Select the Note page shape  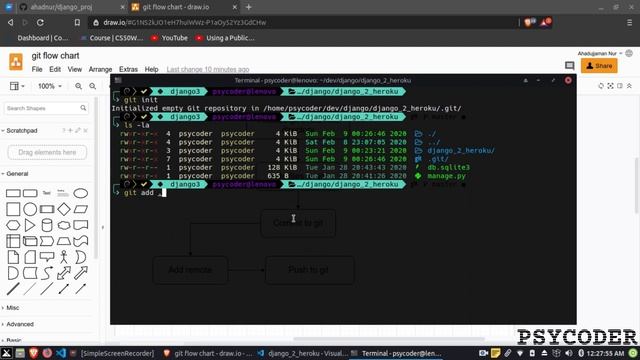[x=13, y=257]
